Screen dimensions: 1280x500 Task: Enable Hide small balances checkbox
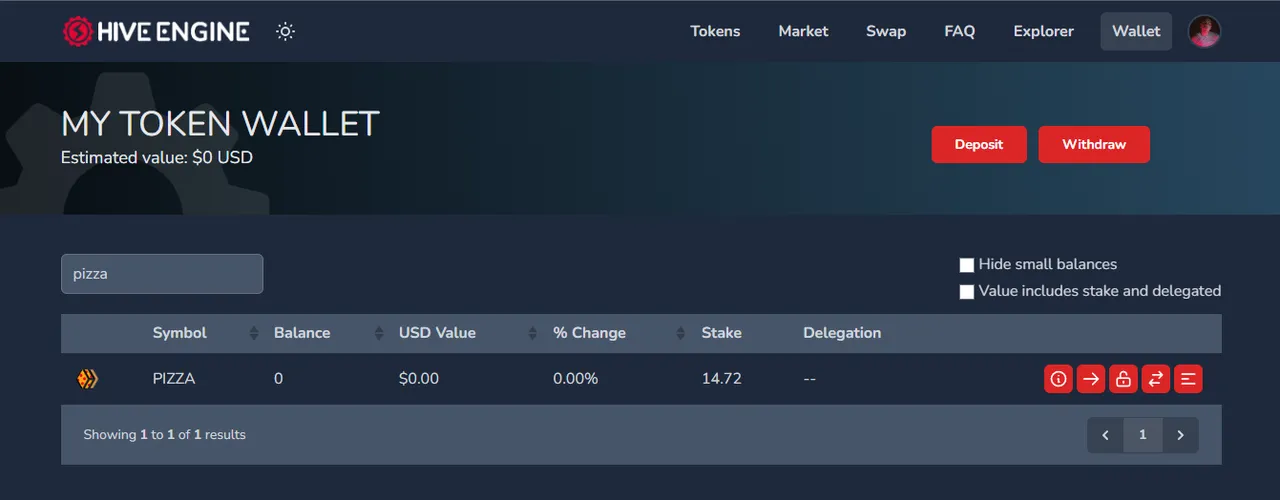[x=967, y=265]
